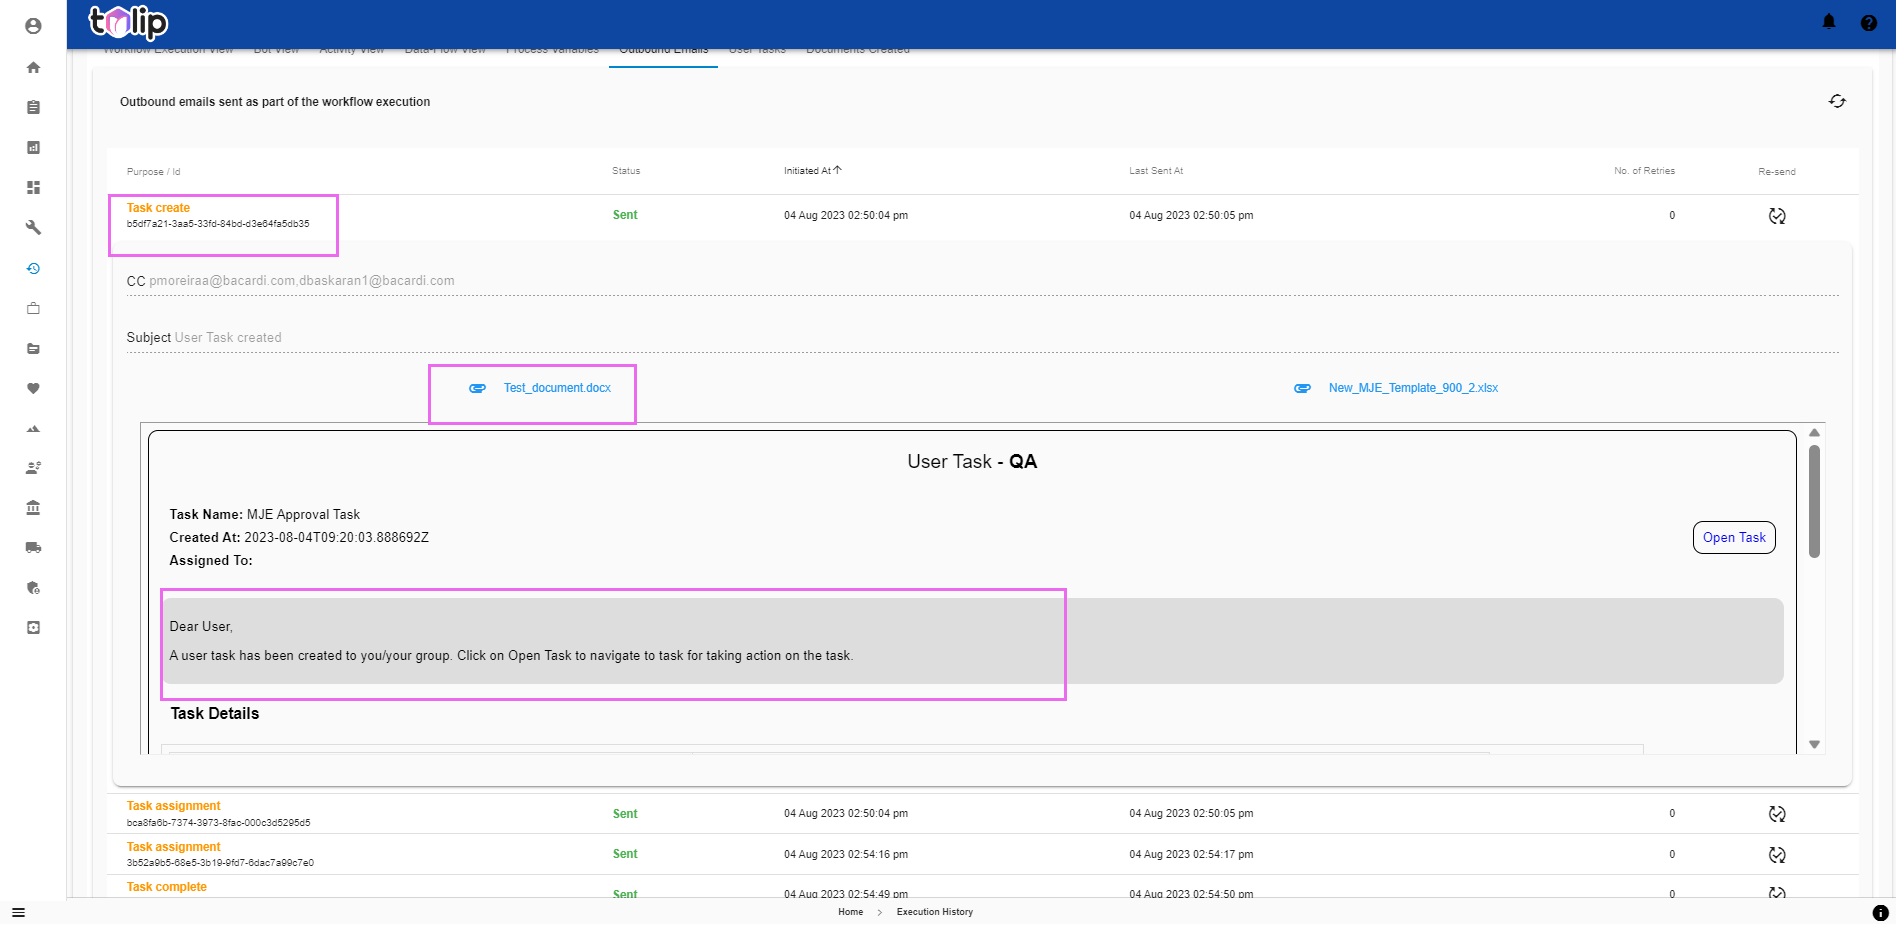Open the briefcase icon in sidebar

33,308
